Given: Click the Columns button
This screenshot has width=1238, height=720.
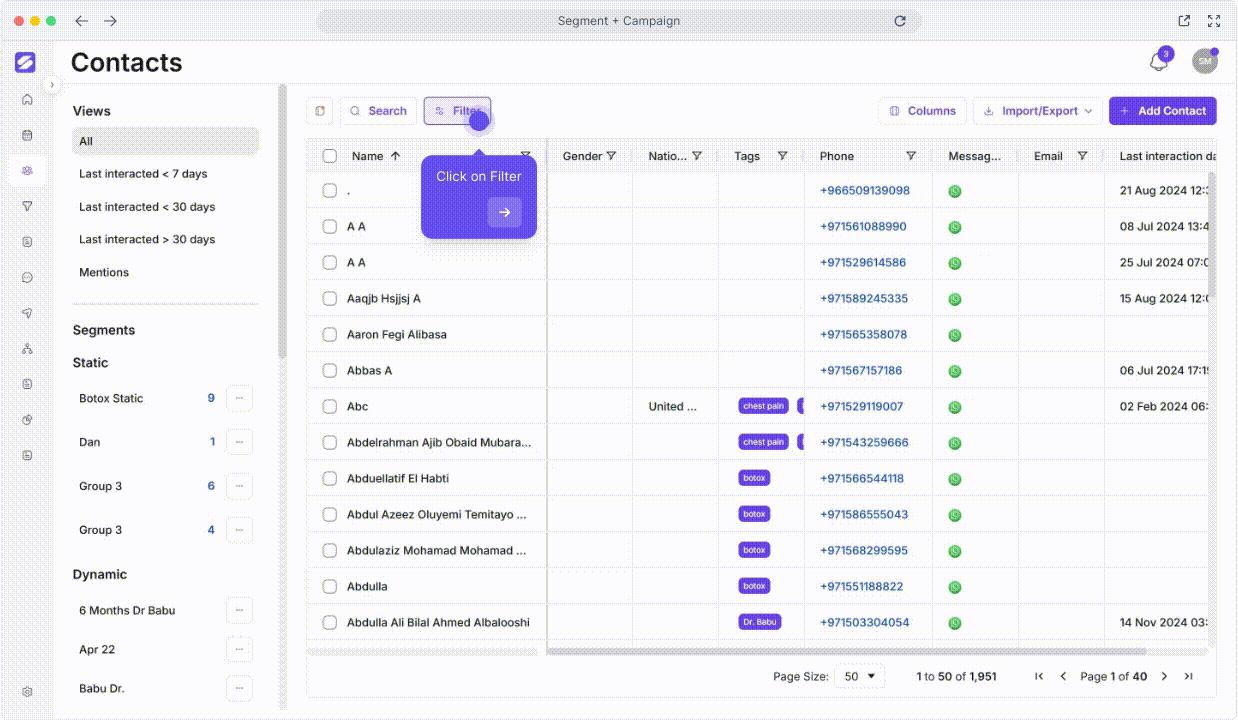Looking at the screenshot, I should point(922,111).
